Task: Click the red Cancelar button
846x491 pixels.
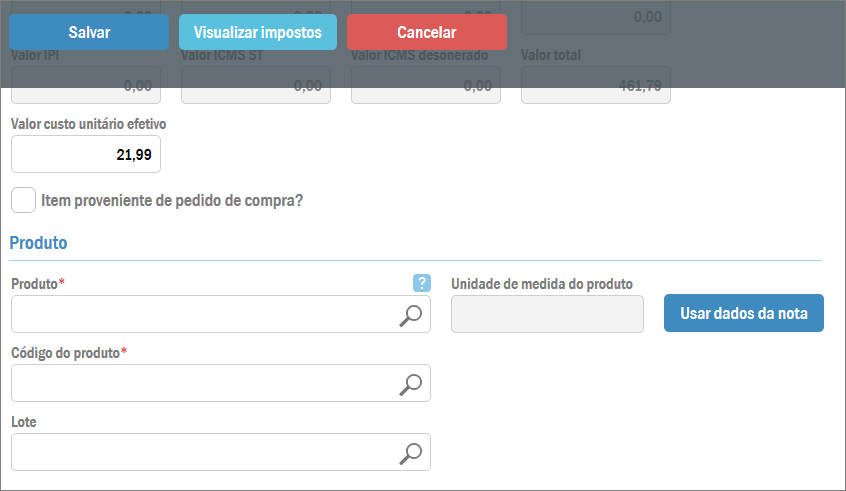Action: coord(427,32)
